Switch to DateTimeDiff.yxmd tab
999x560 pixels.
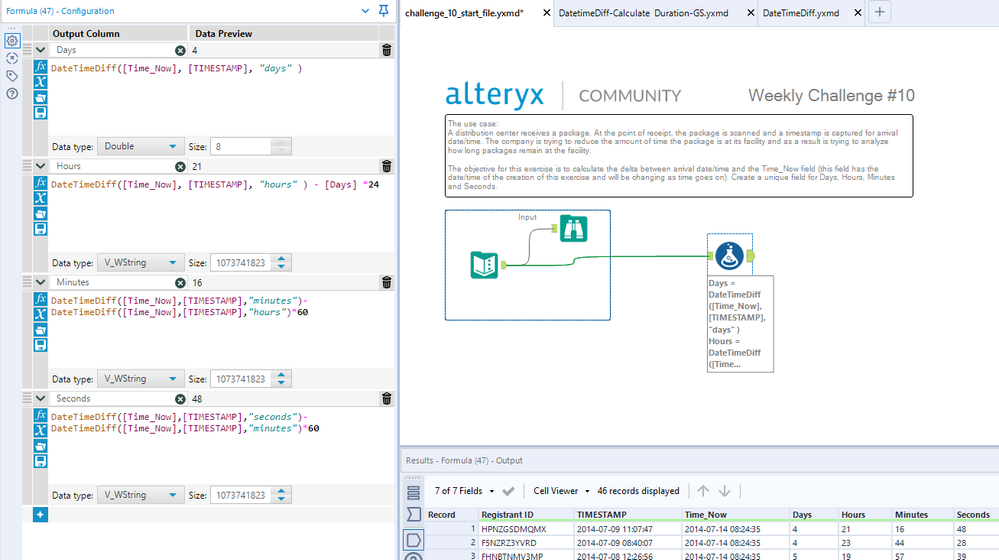[800, 13]
